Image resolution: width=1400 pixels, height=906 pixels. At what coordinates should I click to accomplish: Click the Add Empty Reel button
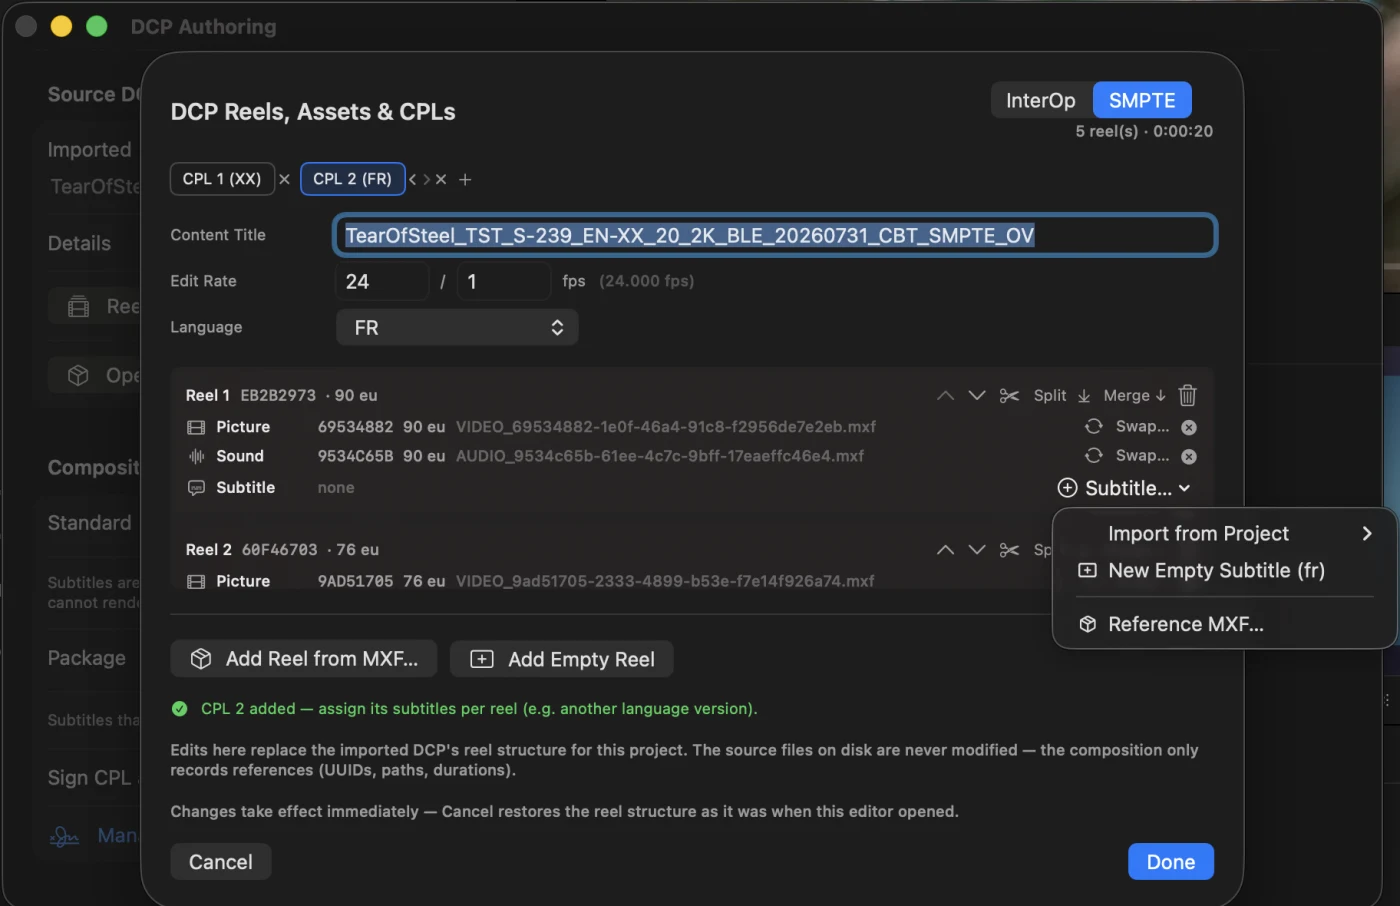562,659
